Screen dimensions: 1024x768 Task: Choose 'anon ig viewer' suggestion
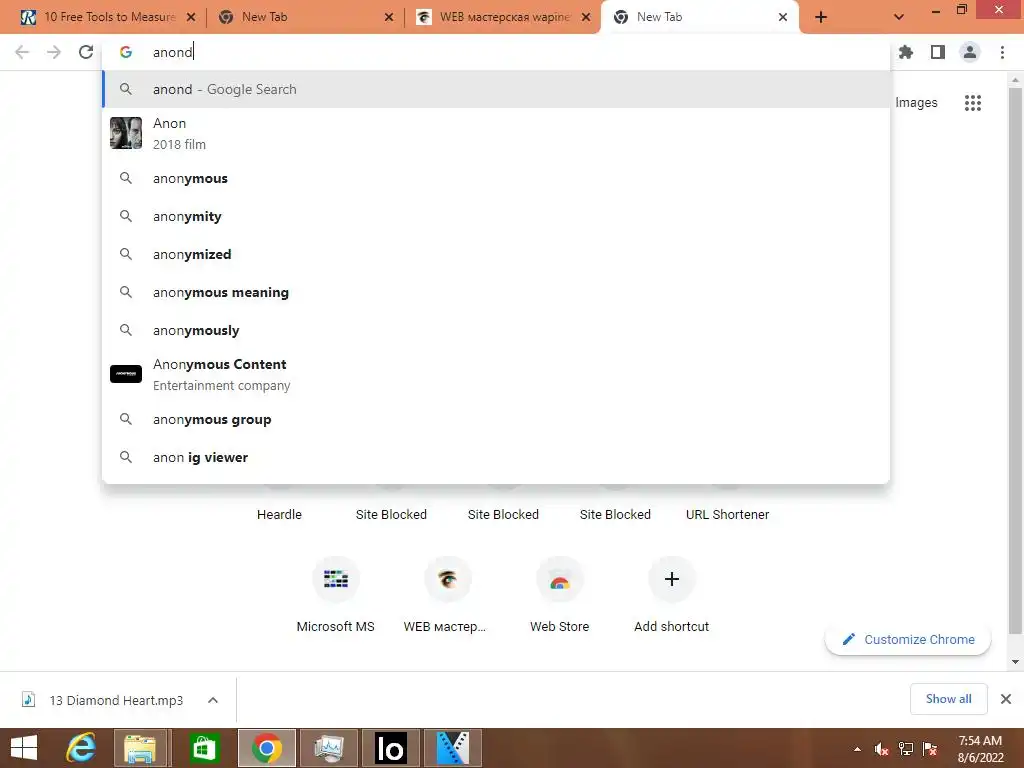[496, 457]
